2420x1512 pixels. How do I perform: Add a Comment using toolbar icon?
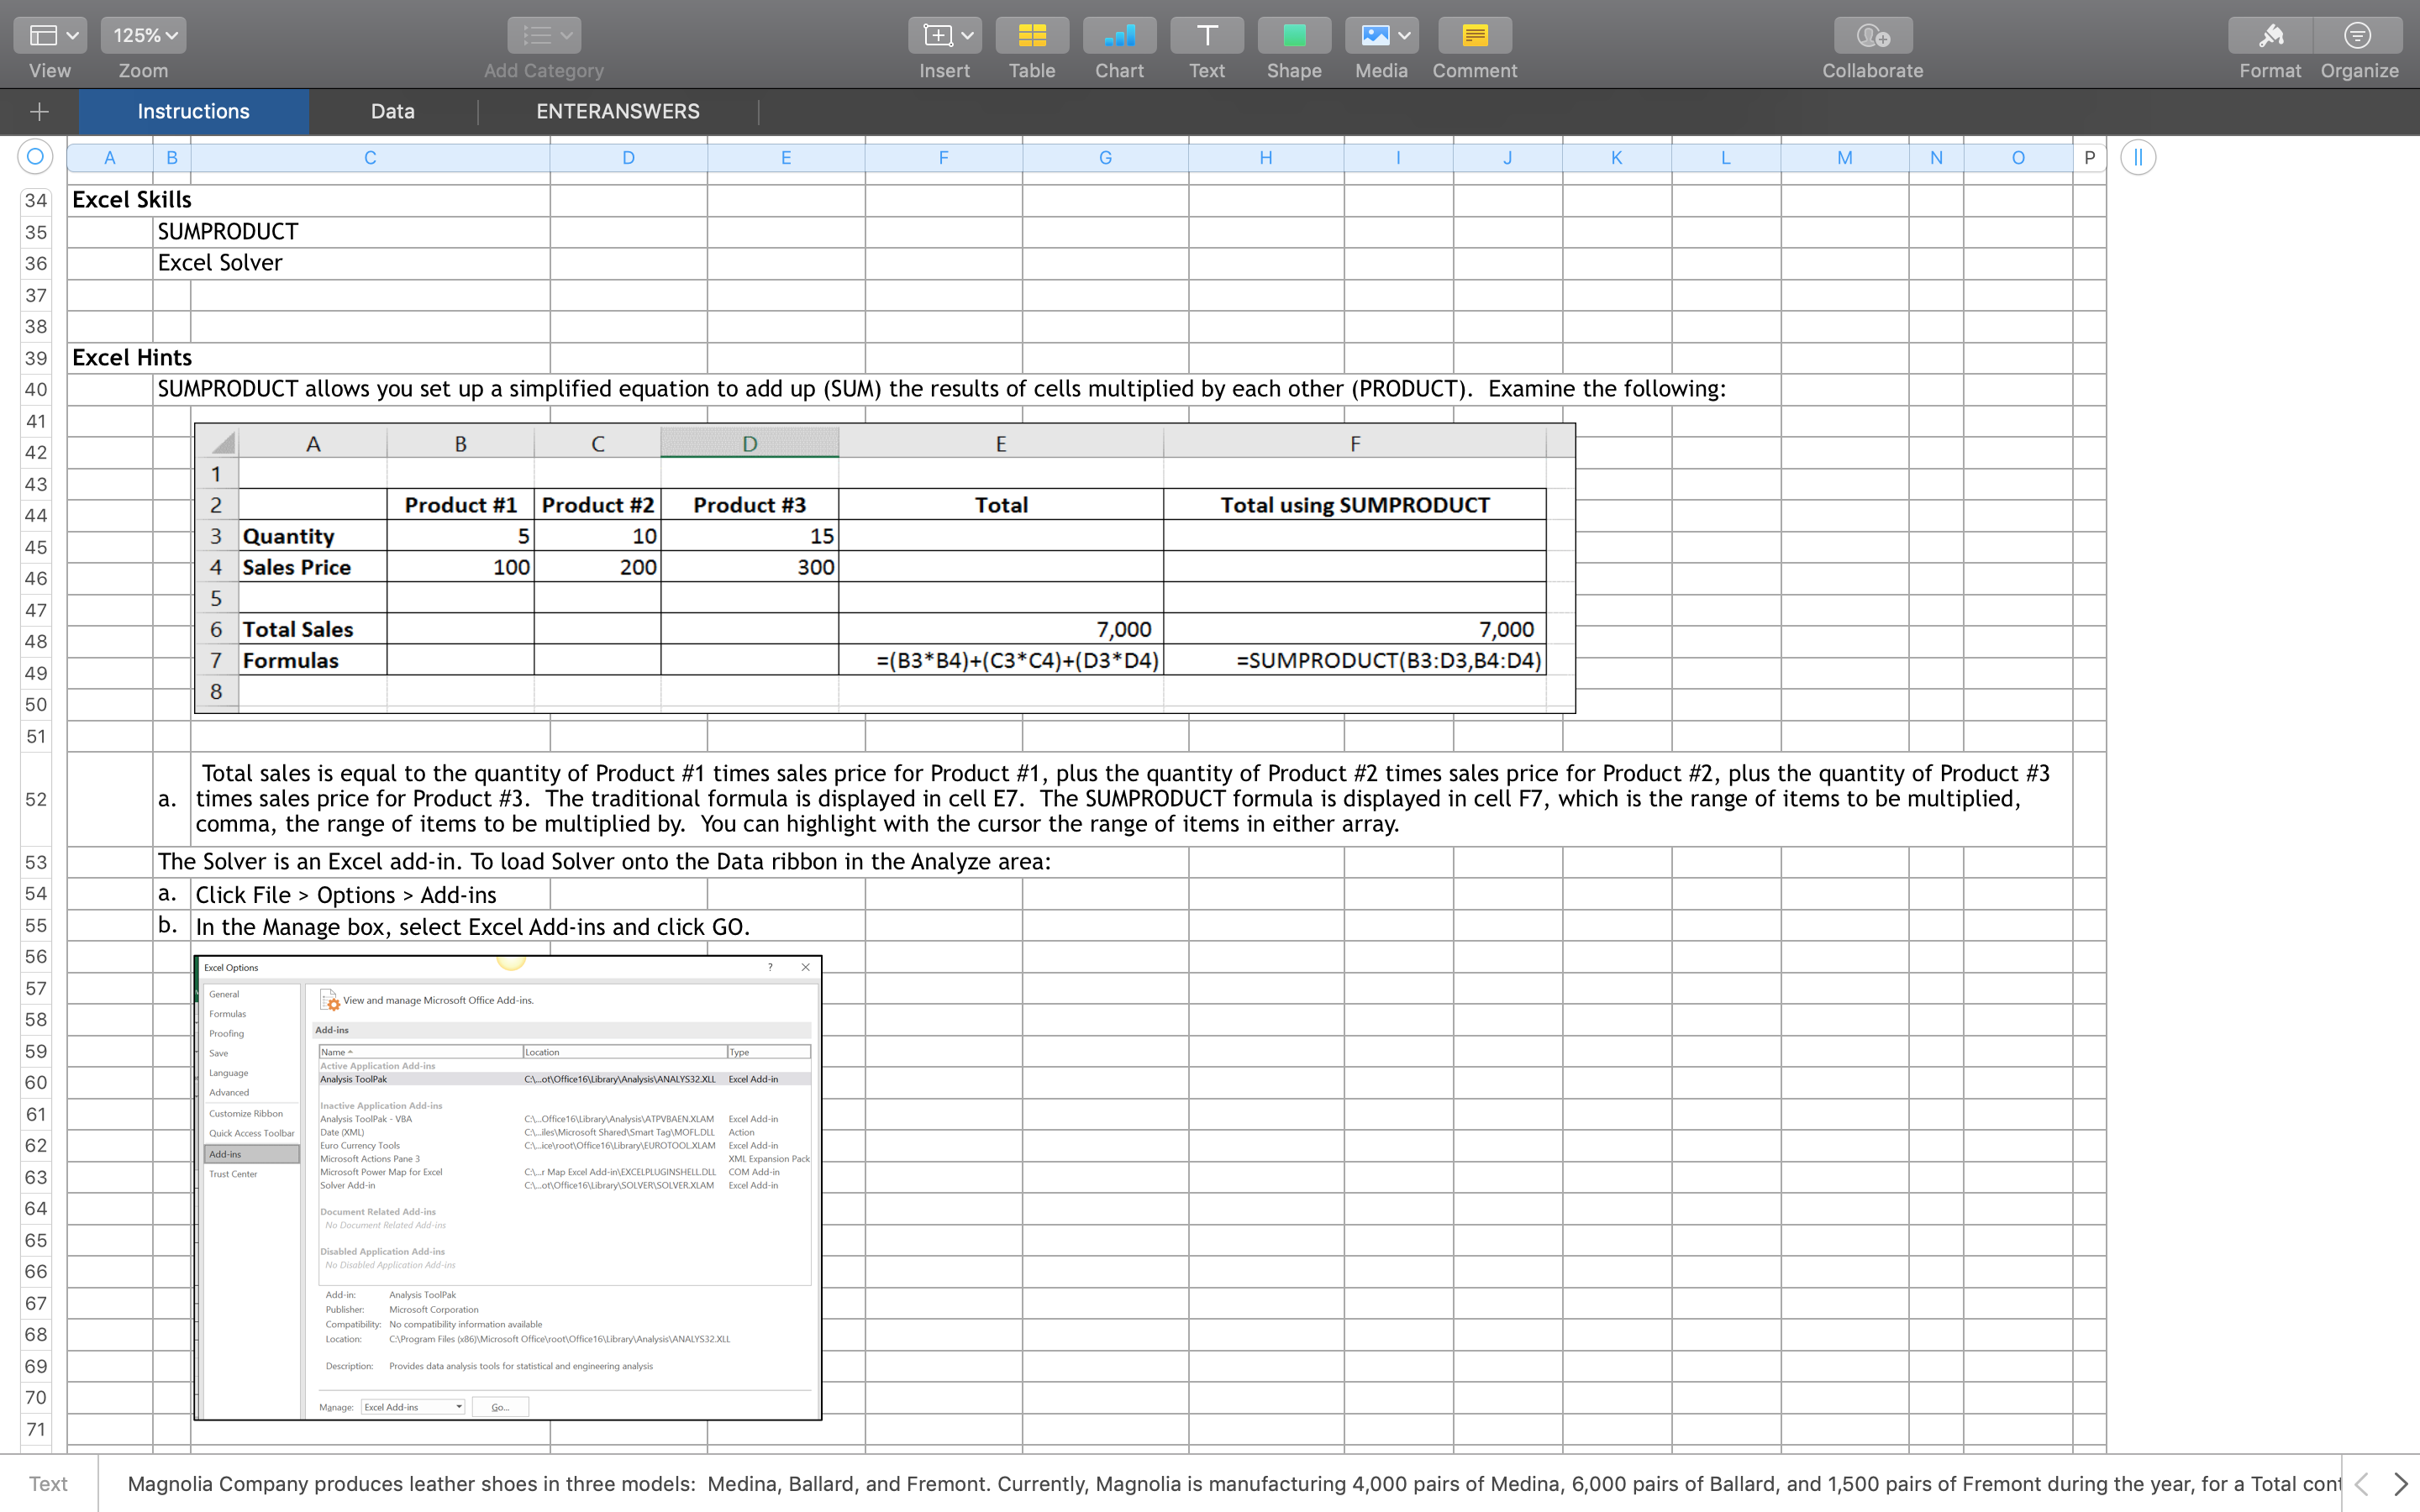[x=1474, y=36]
